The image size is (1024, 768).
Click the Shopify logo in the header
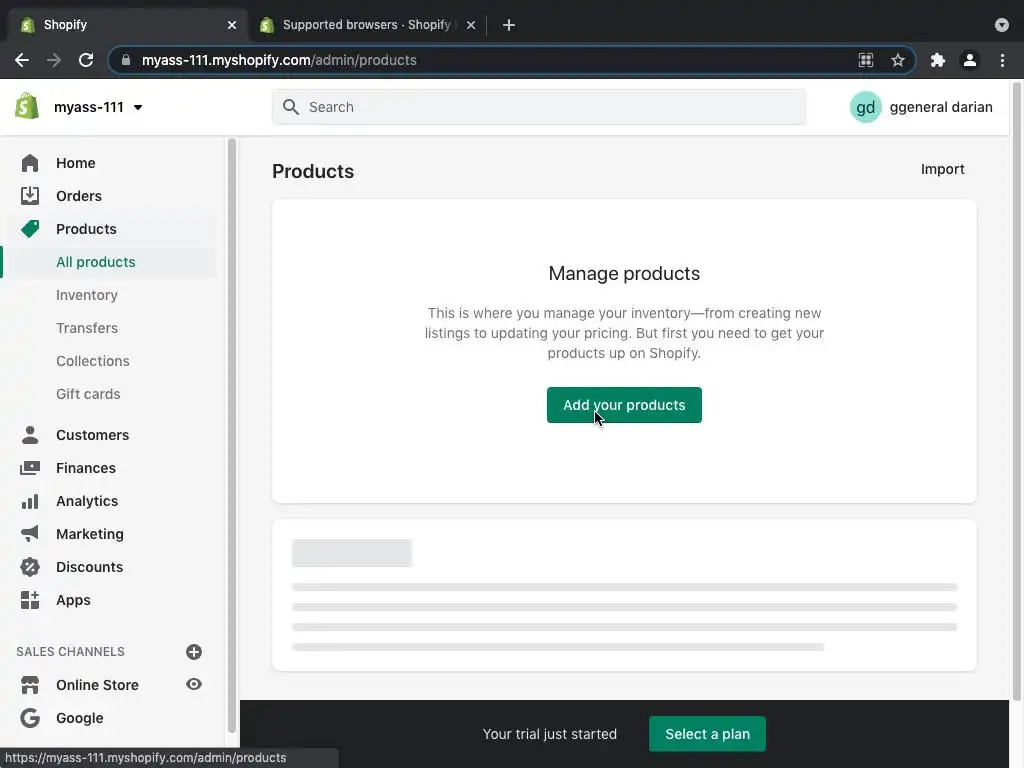[27, 106]
